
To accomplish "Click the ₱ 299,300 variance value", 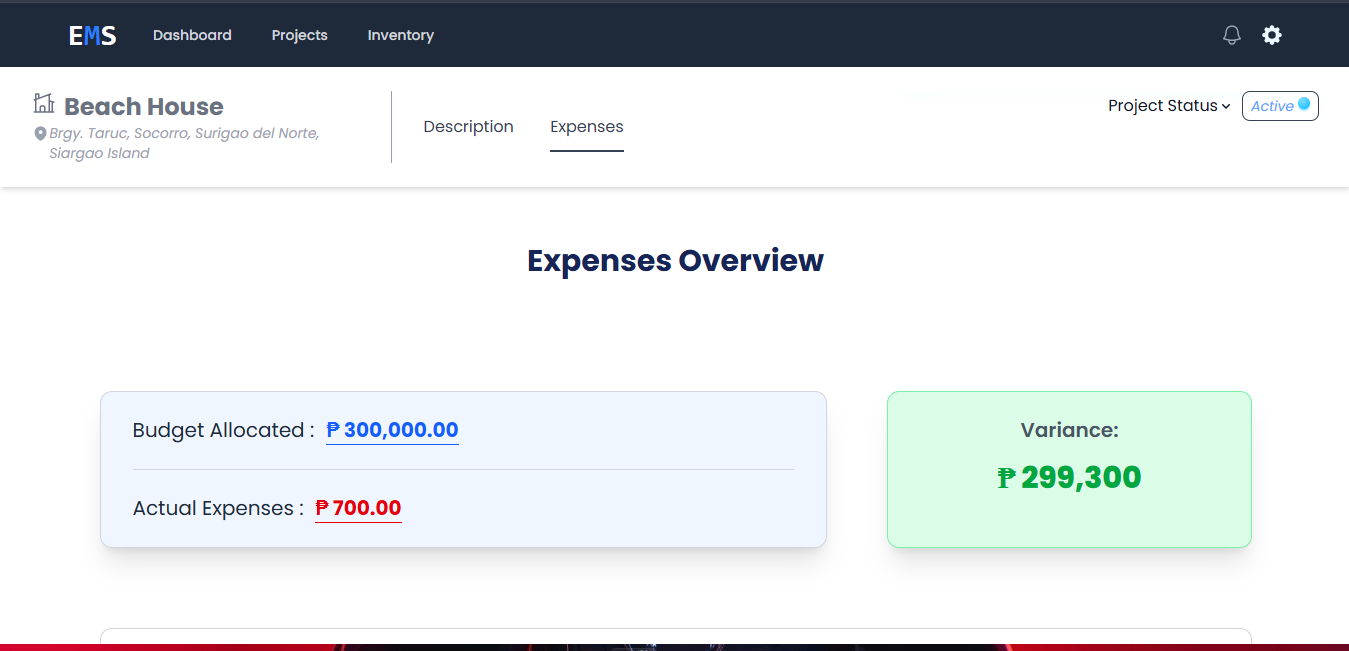I will 1069,478.
